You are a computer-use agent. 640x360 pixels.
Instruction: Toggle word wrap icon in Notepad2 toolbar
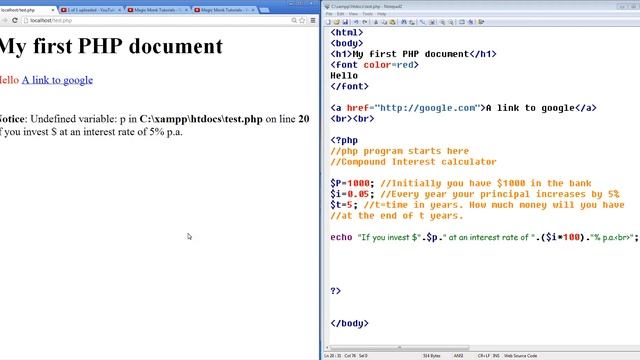pos(422,22)
